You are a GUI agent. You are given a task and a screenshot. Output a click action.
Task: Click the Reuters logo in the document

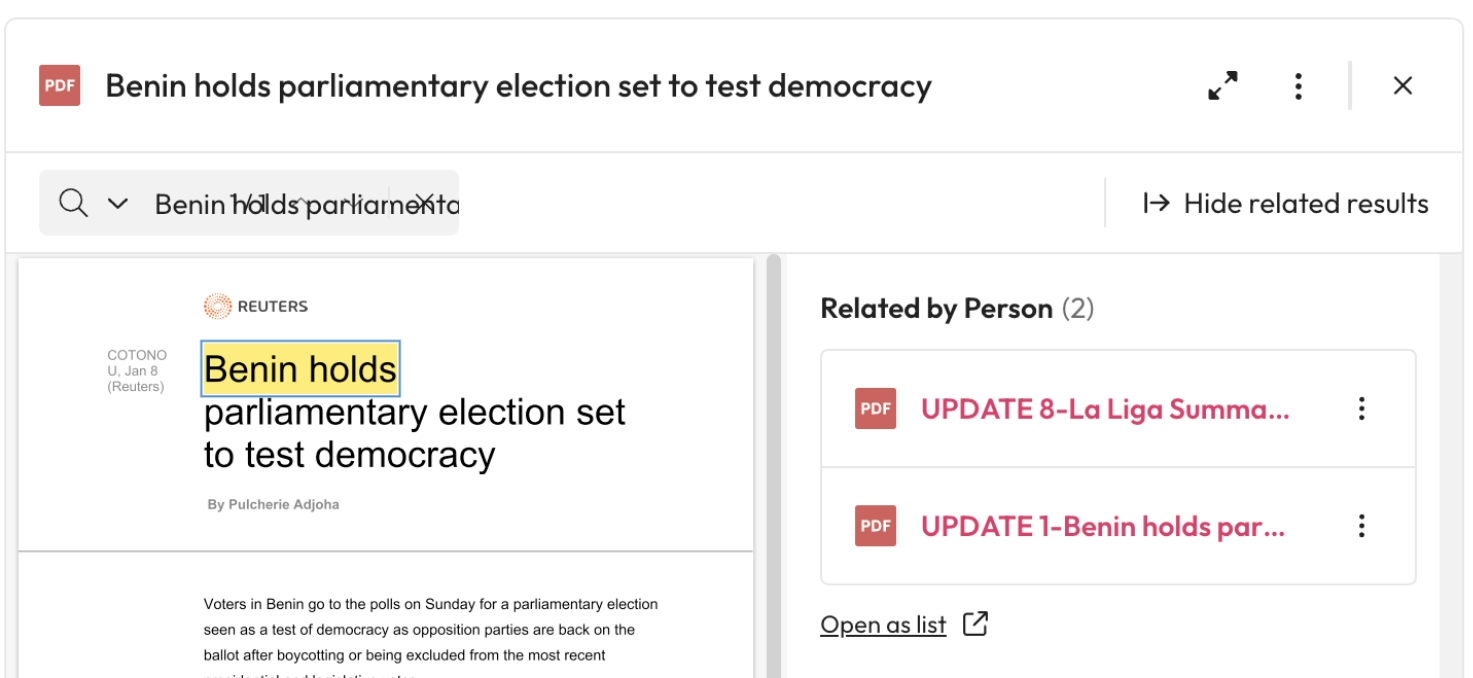point(256,306)
